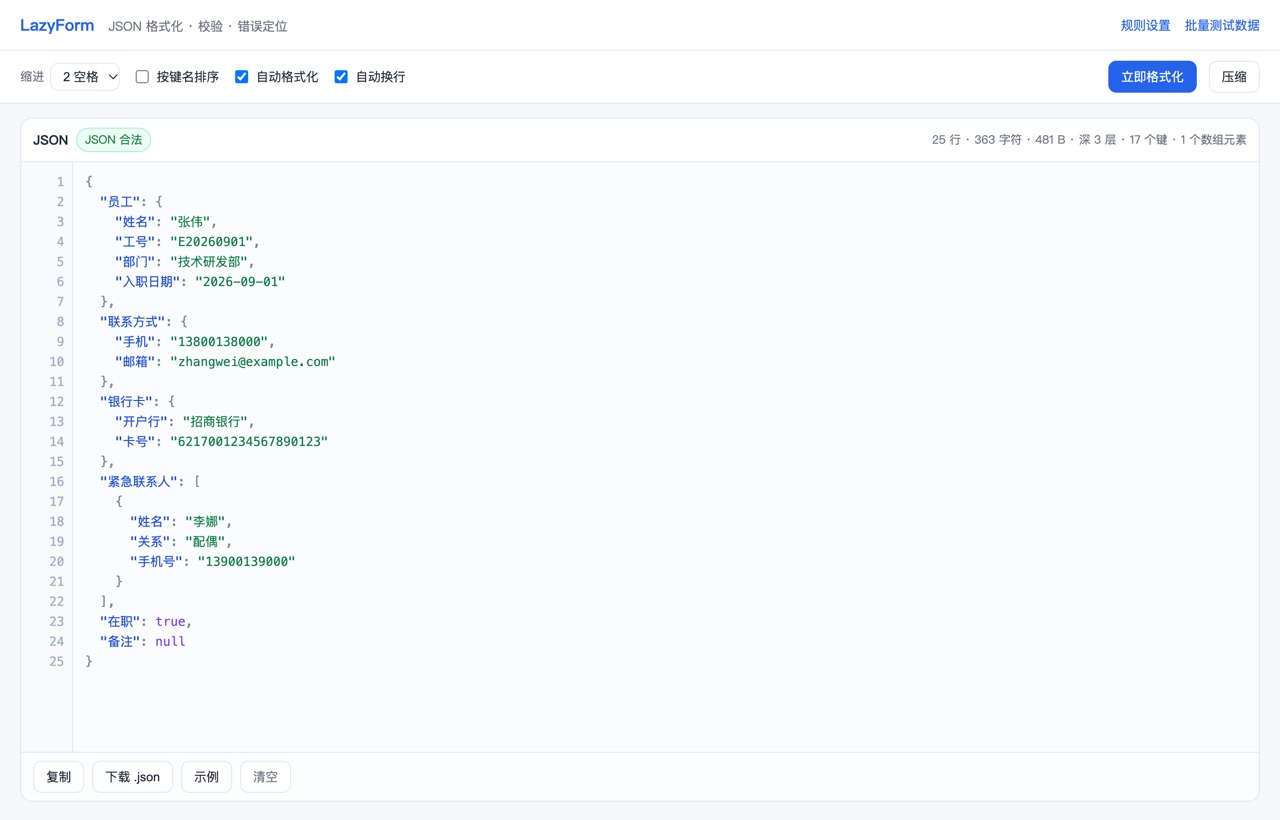This screenshot has height=820, width=1280.
Task: Click the null value of 备注
Action: [170, 642]
